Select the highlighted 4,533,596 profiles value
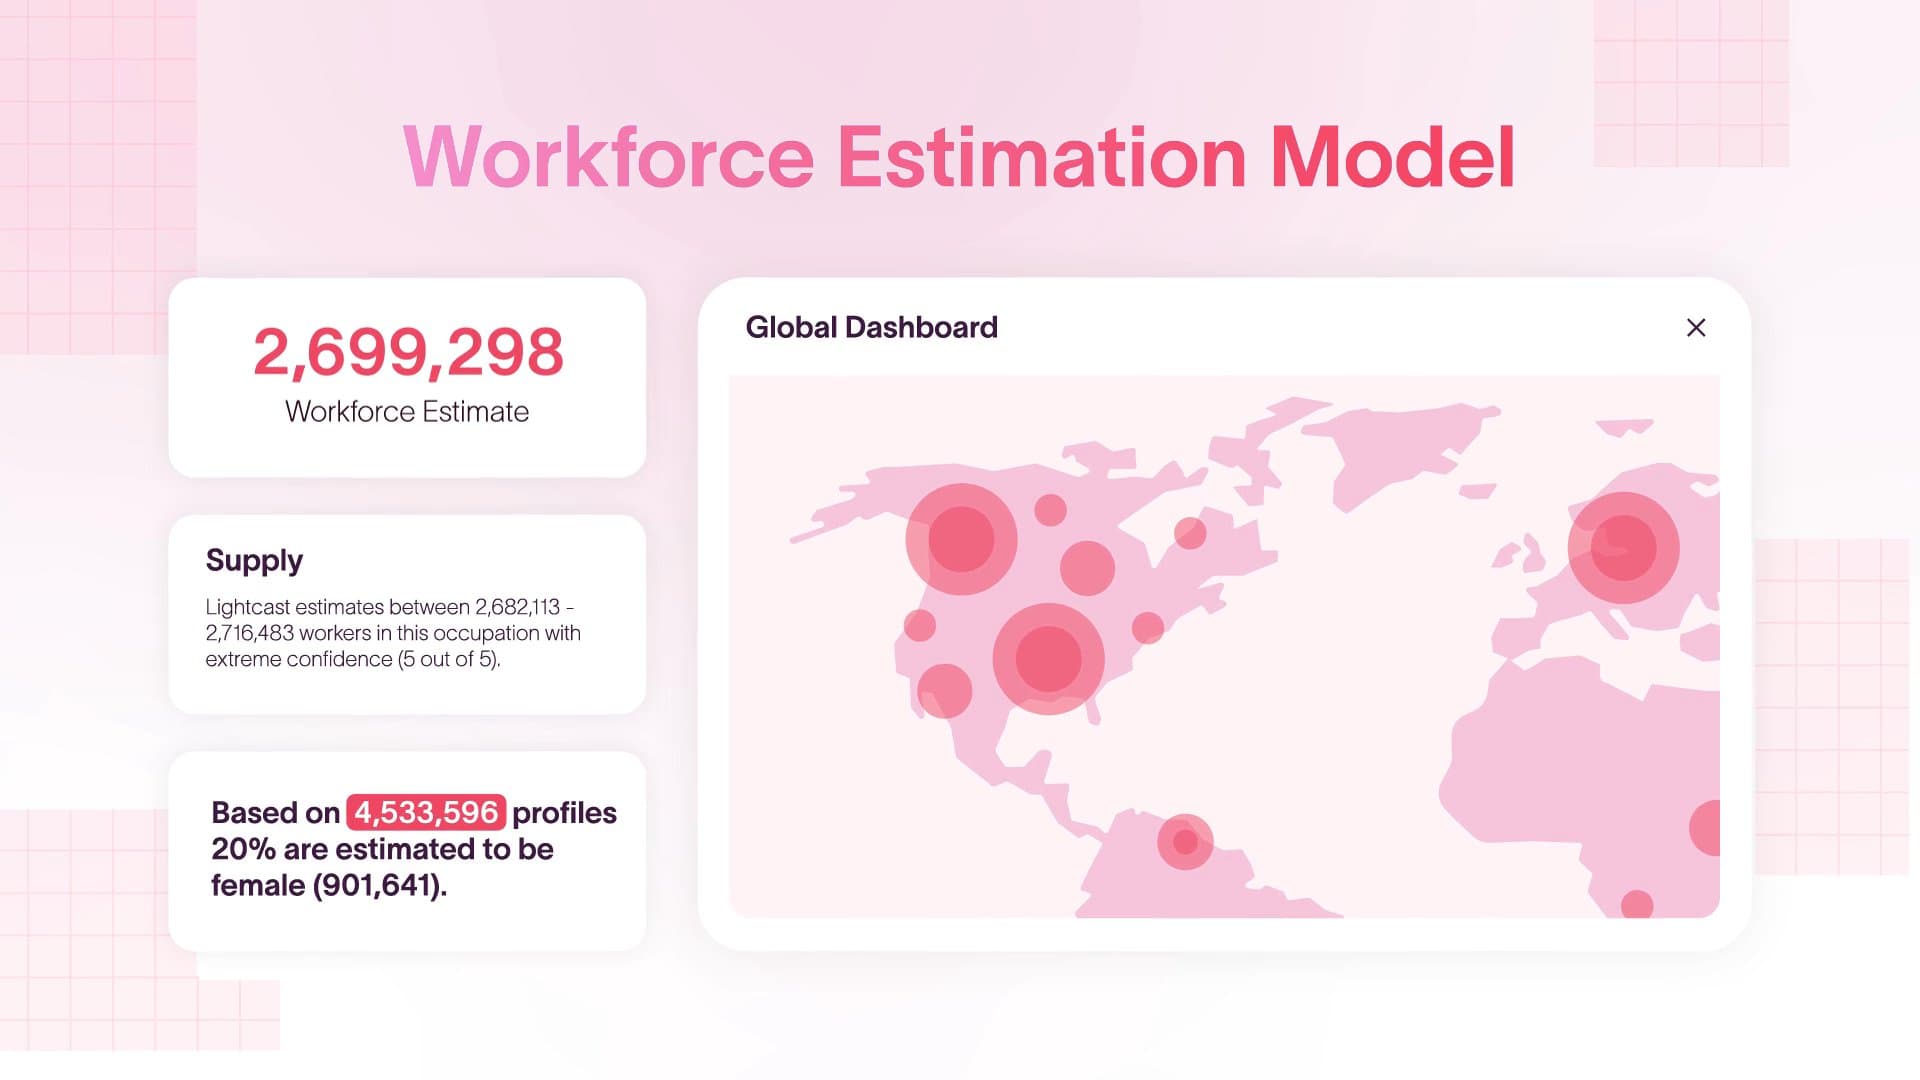This screenshot has width=1920, height=1080. pos(428,813)
